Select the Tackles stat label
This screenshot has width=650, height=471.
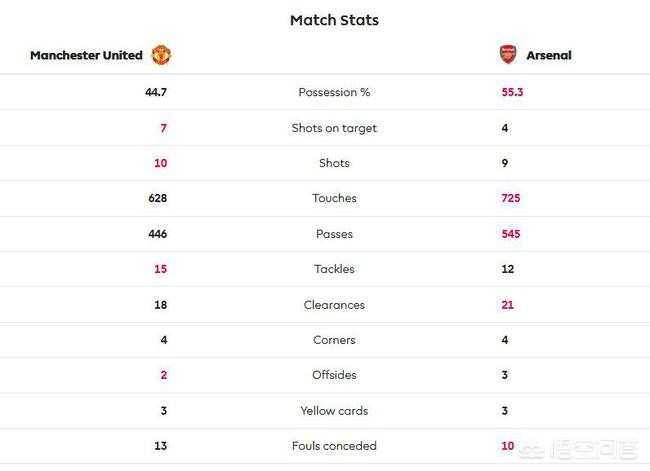pos(334,269)
